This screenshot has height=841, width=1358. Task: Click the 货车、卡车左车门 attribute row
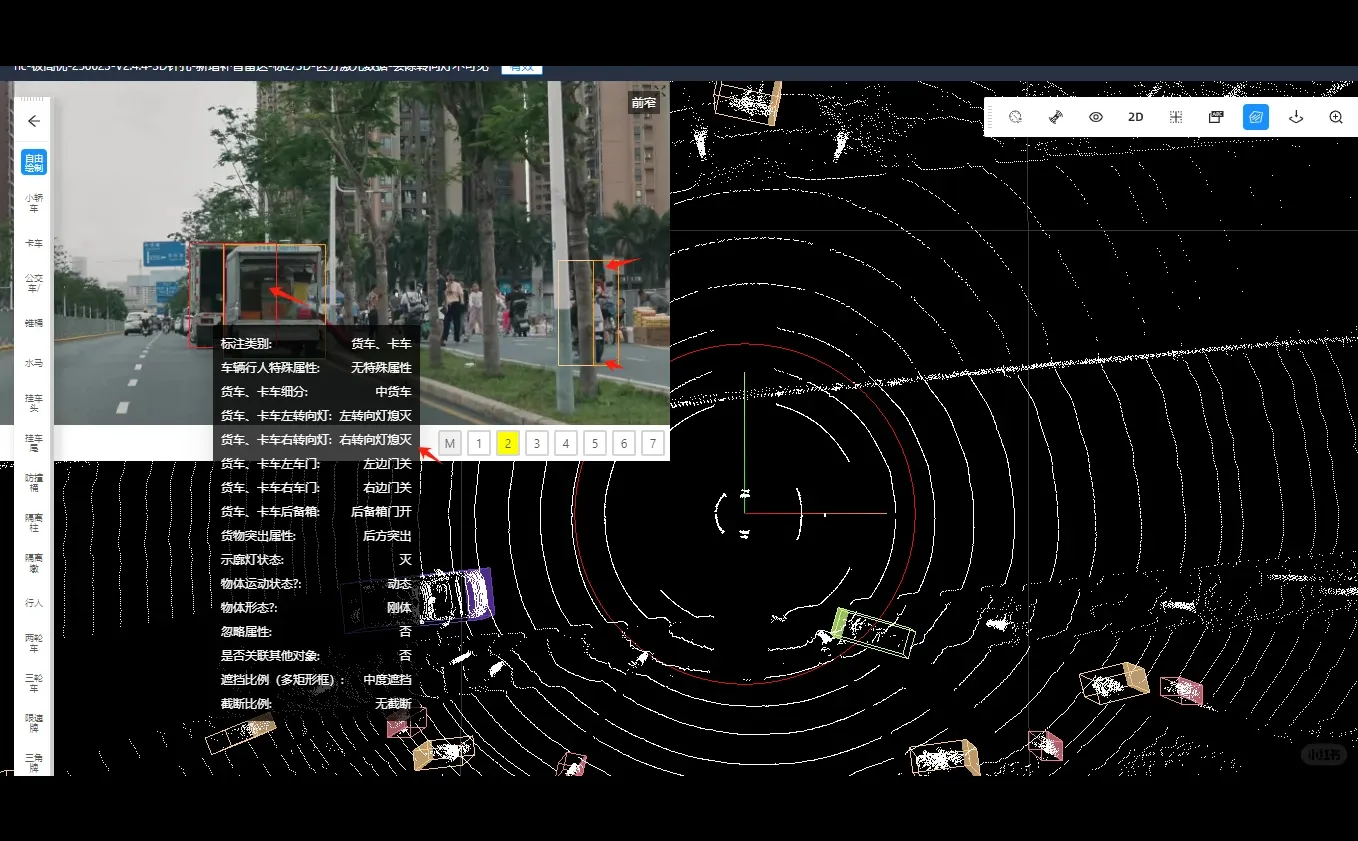tap(316, 464)
